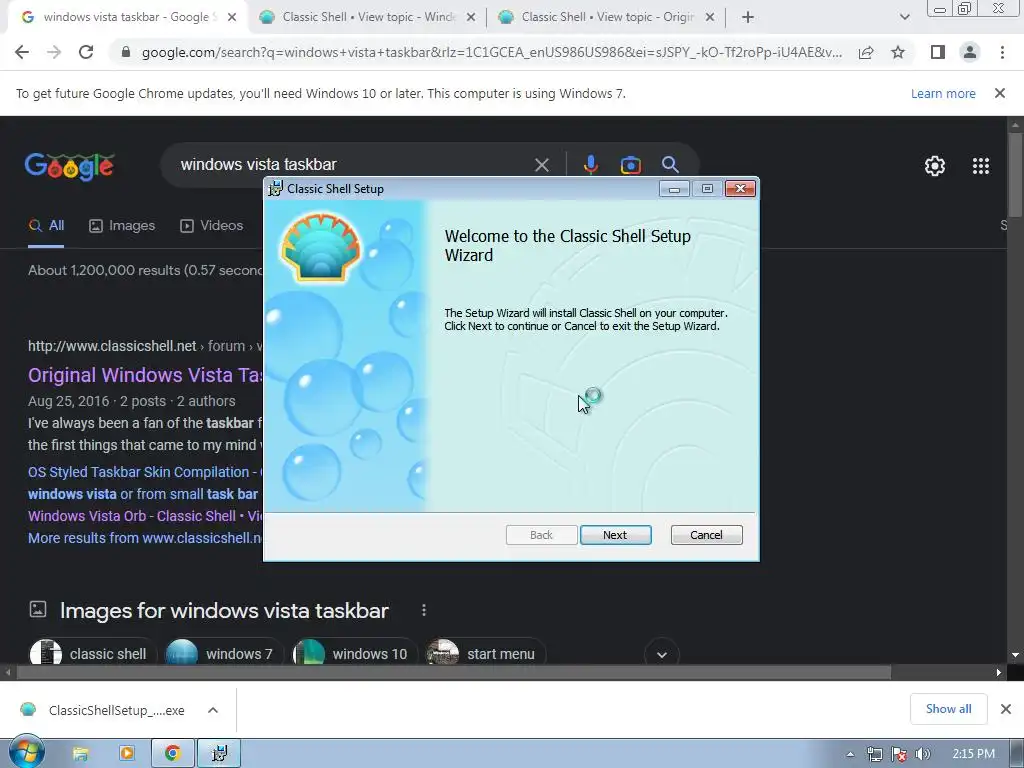Open Chrome side panel icon
The height and width of the screenshot is (768, 1024).
[x=938, y=52]
